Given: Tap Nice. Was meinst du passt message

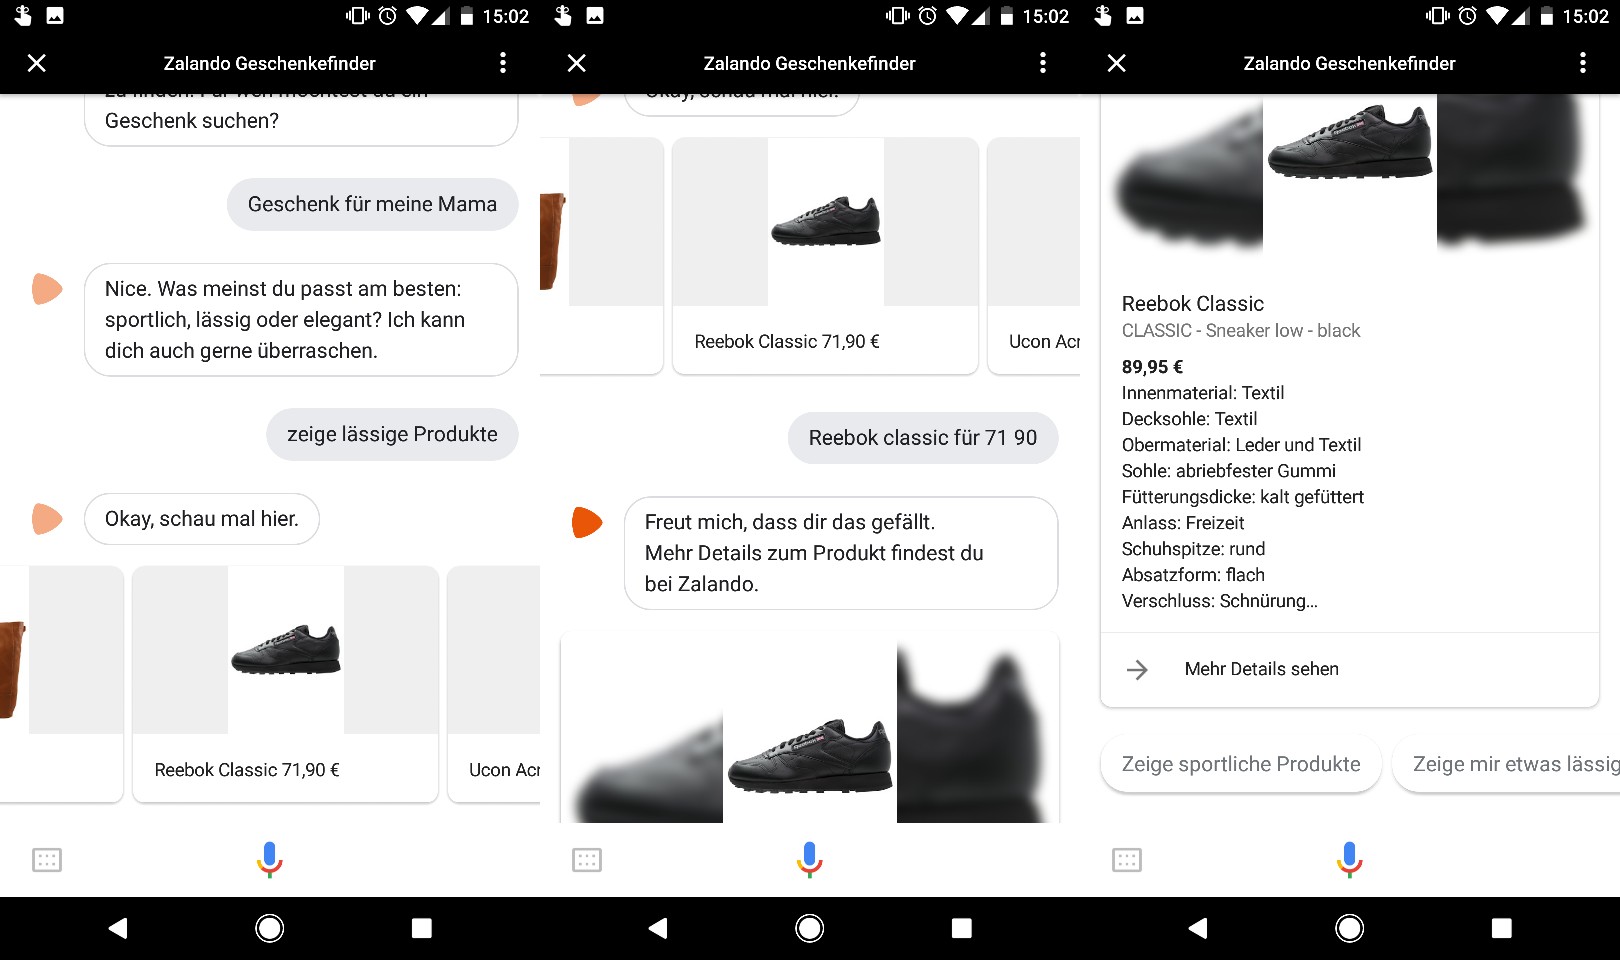Looking at the screenshot, I should pos(301,320).
